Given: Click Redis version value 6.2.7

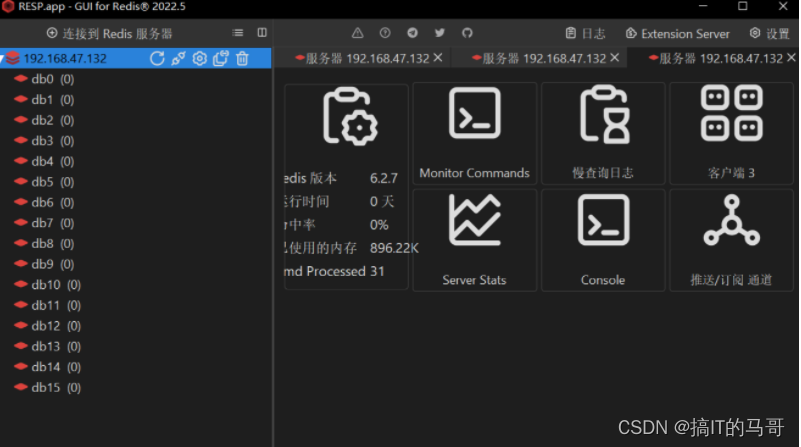Looking at the screenshot, I should (384, 178).
